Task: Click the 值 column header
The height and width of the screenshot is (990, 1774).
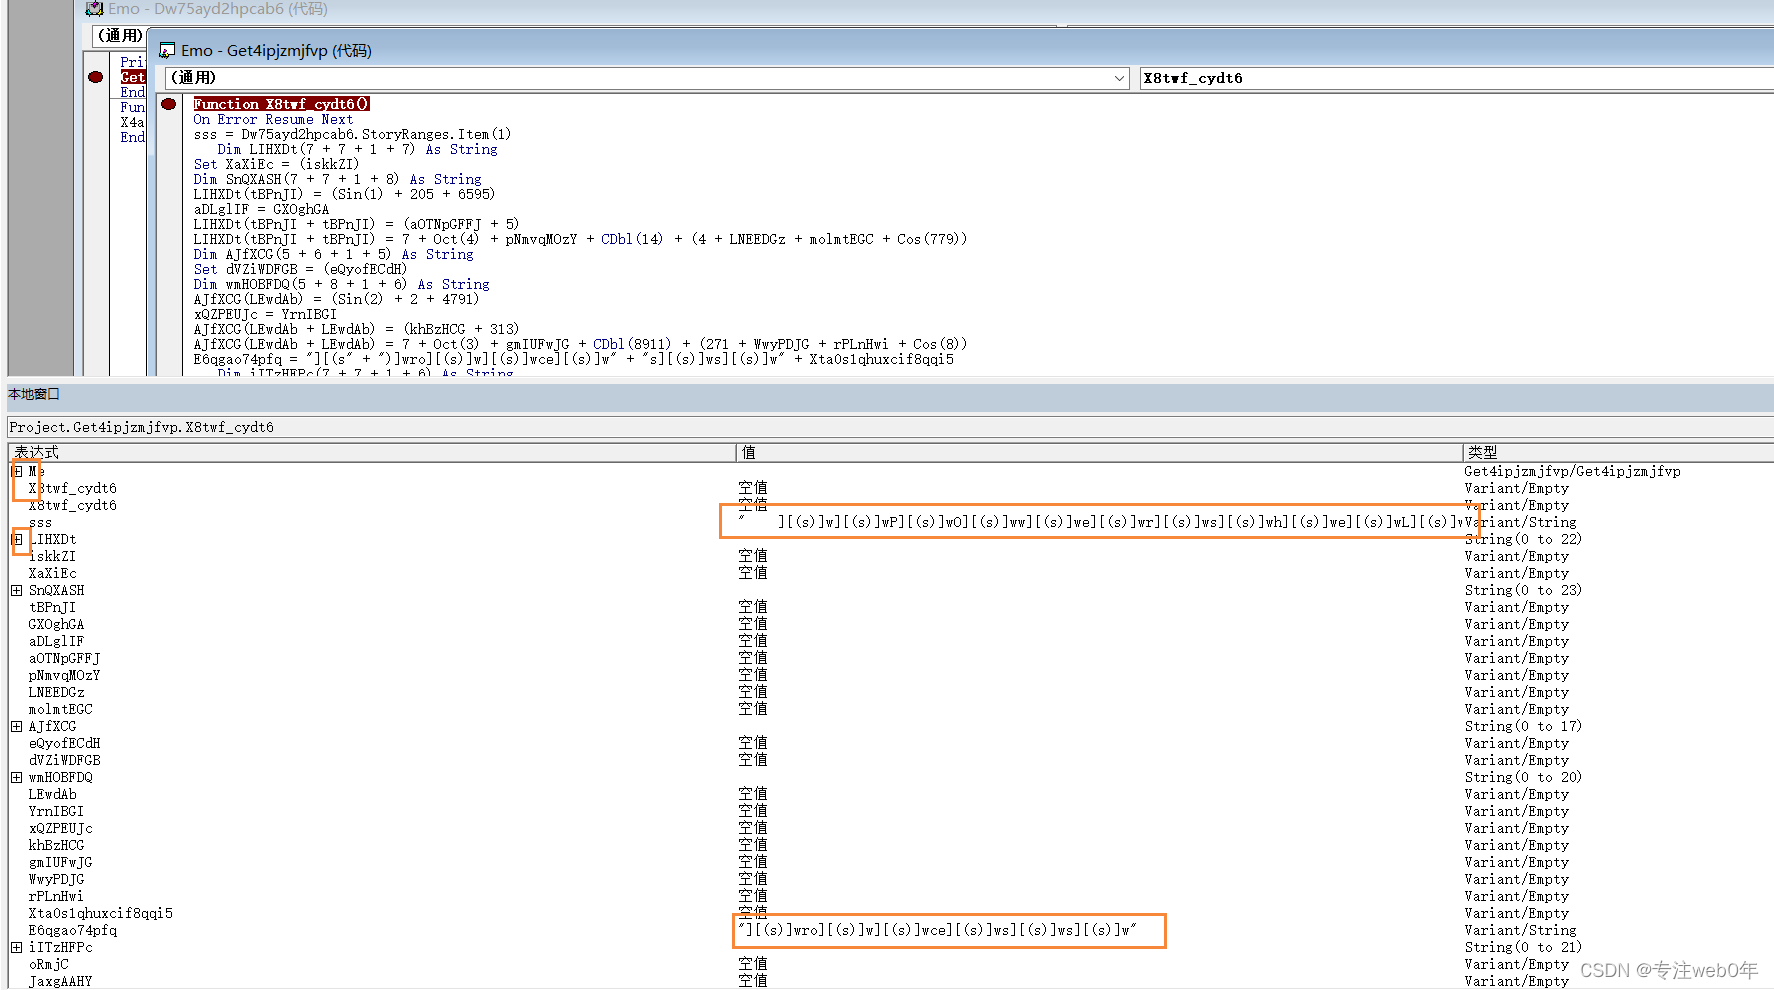Action: (1099, 452)
